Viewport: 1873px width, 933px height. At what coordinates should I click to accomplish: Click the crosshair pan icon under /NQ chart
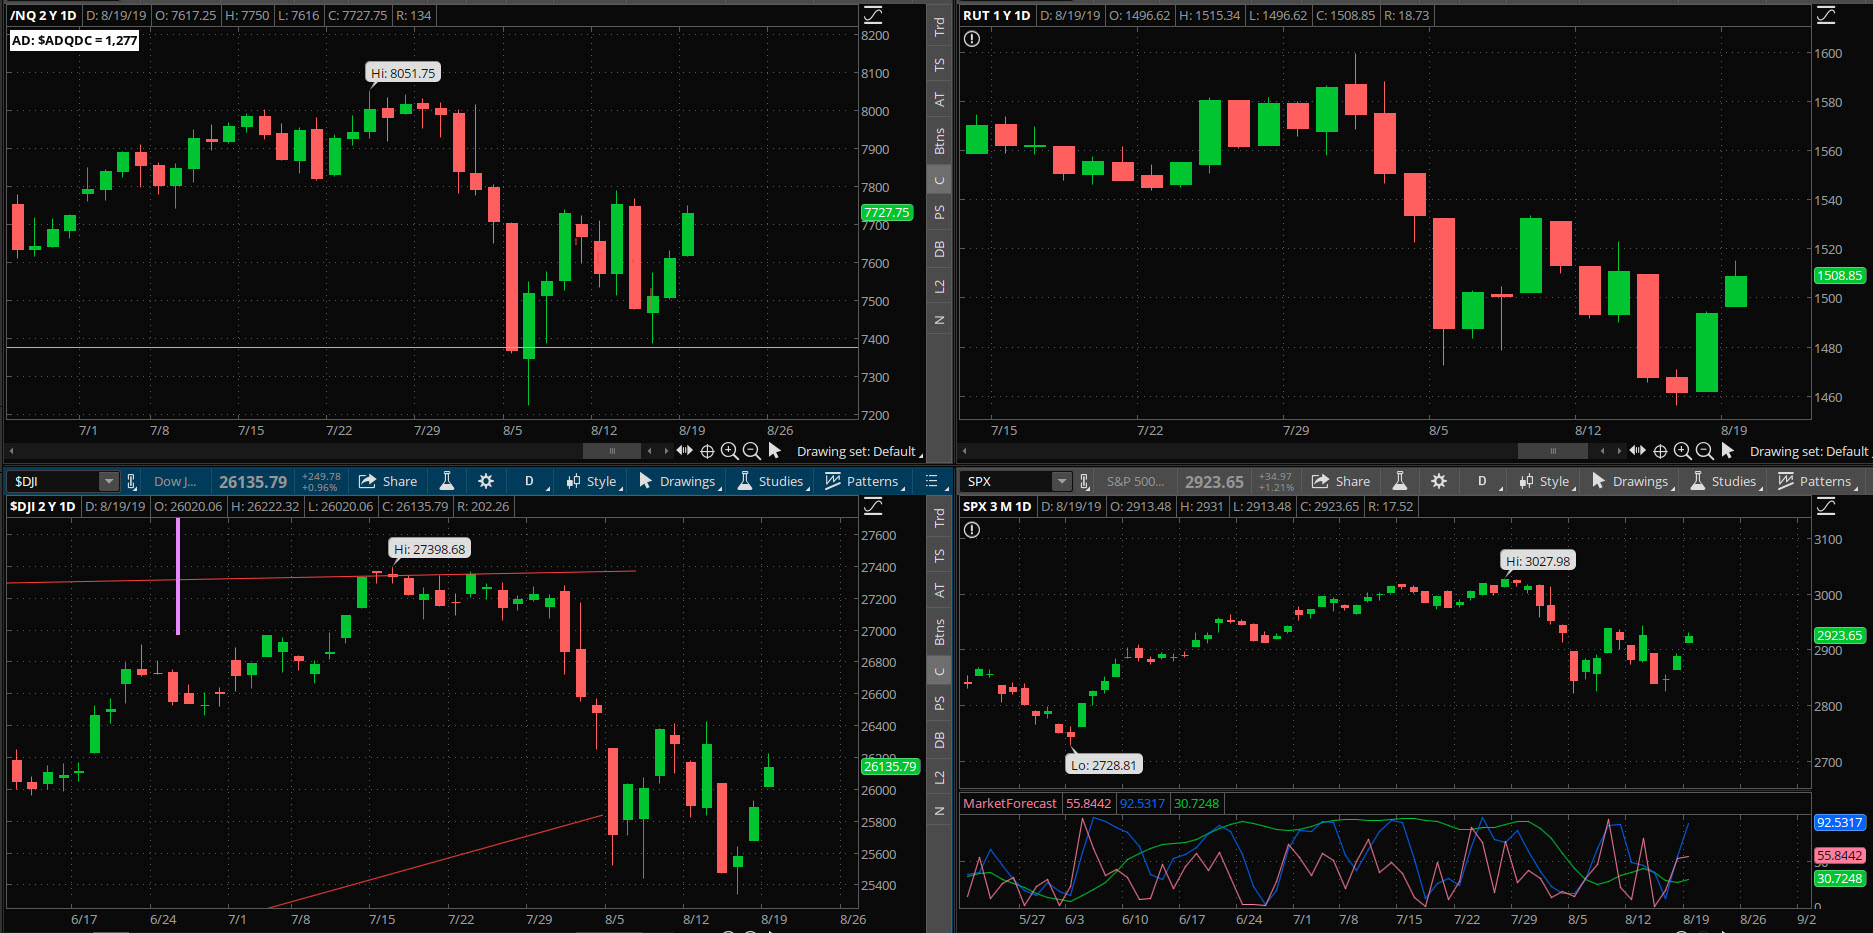707,451
